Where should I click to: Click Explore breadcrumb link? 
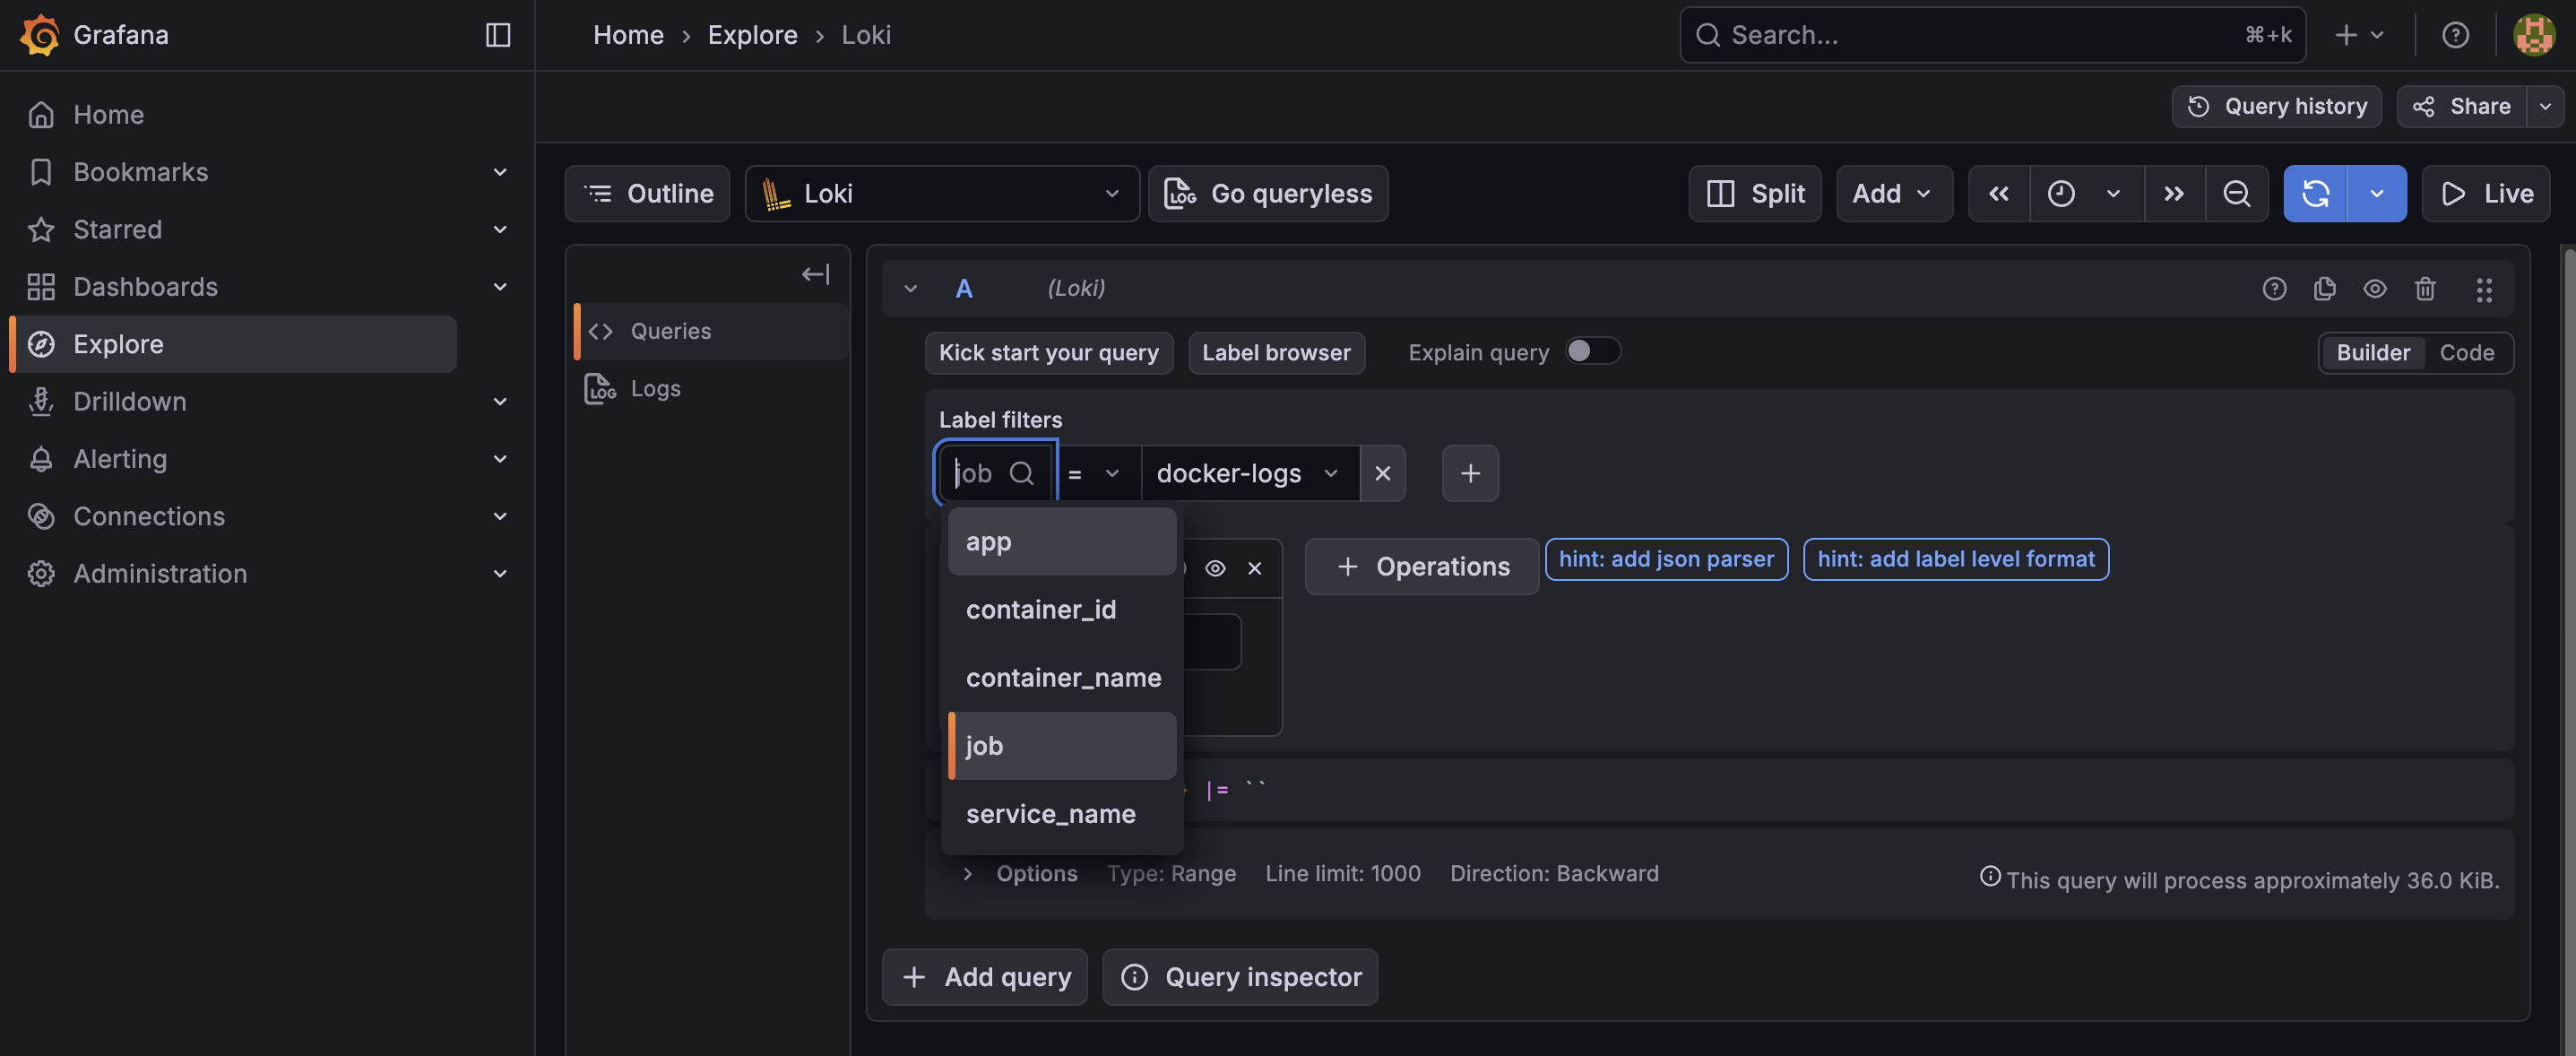(752, 35)
